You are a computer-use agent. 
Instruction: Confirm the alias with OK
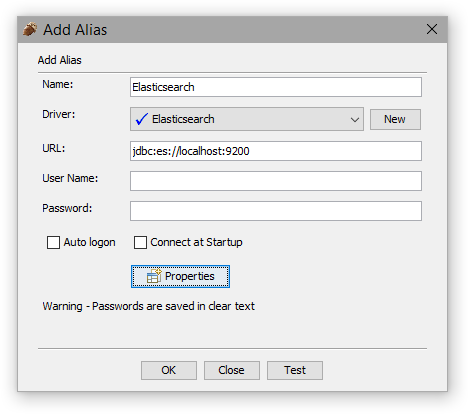click(x=169, y=370)
